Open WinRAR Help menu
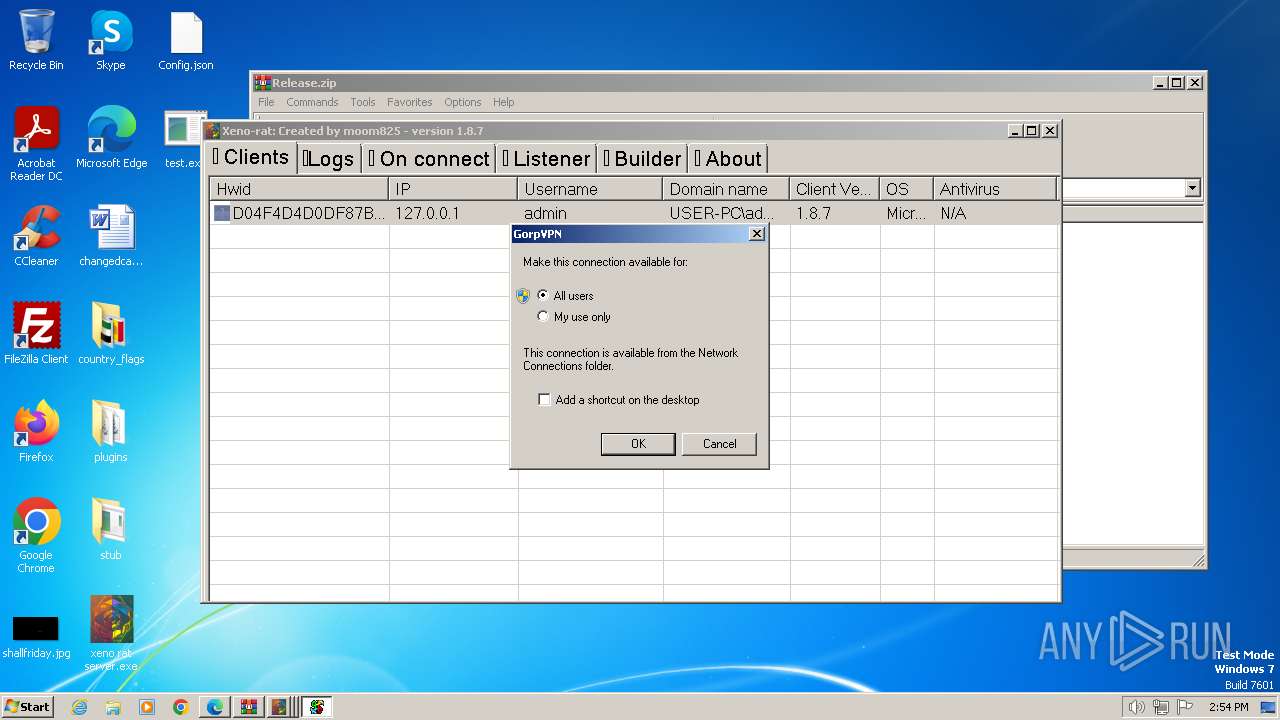Viewport: 1280px width, 720px height. pos(504,102)
